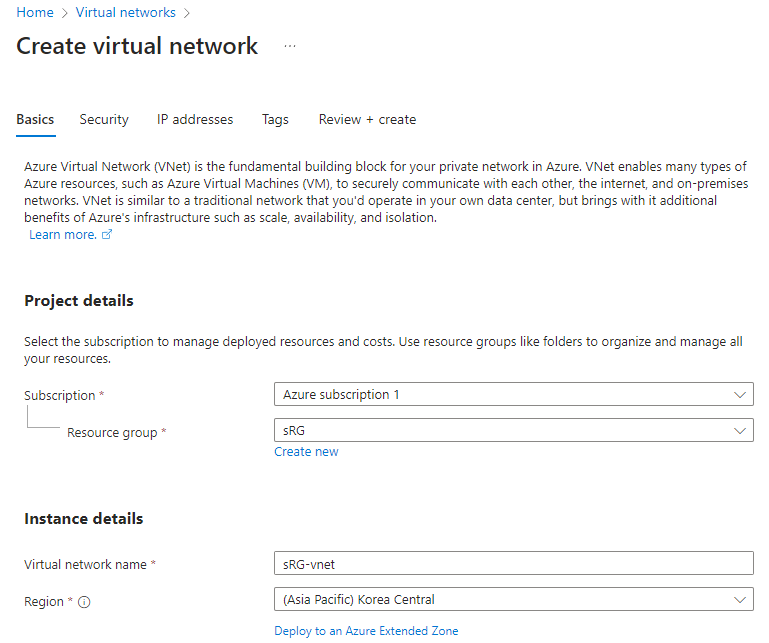Image resolution: width=769 pixels, height=643 pixels.
Task: Switch to the Security tab
Action: 104,119
